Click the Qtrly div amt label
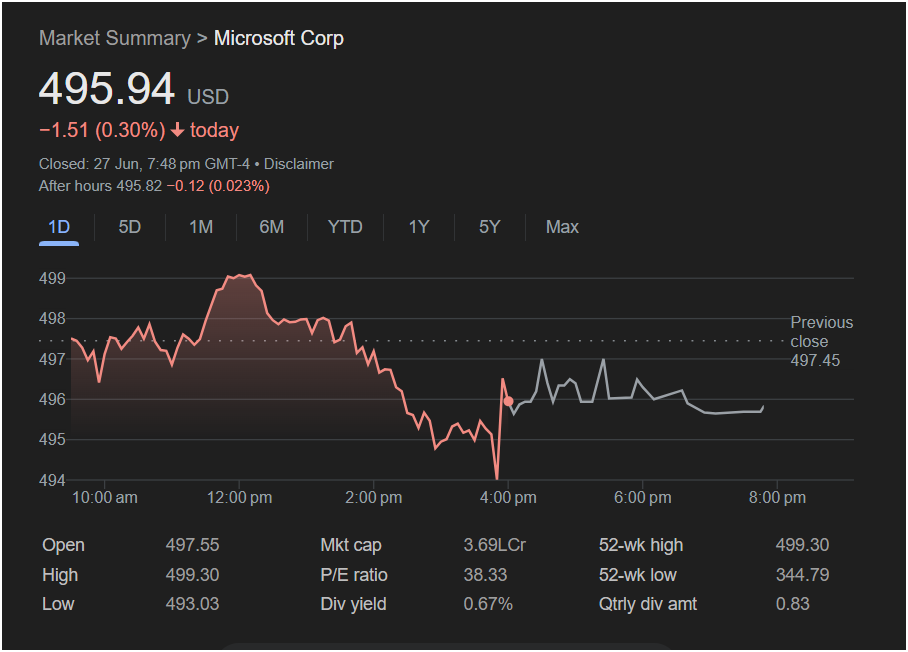 (x=648, y=604)
